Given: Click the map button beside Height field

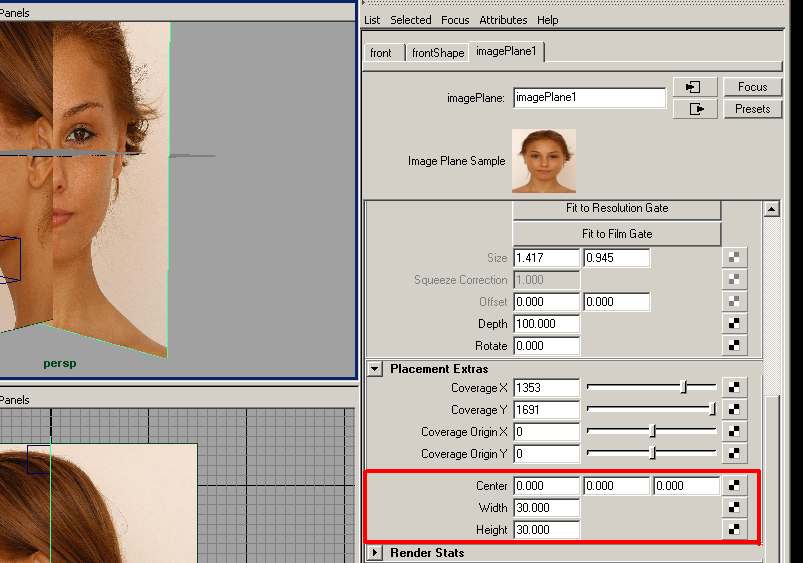Looking at the screenshot, I should (x=734, y=530).
